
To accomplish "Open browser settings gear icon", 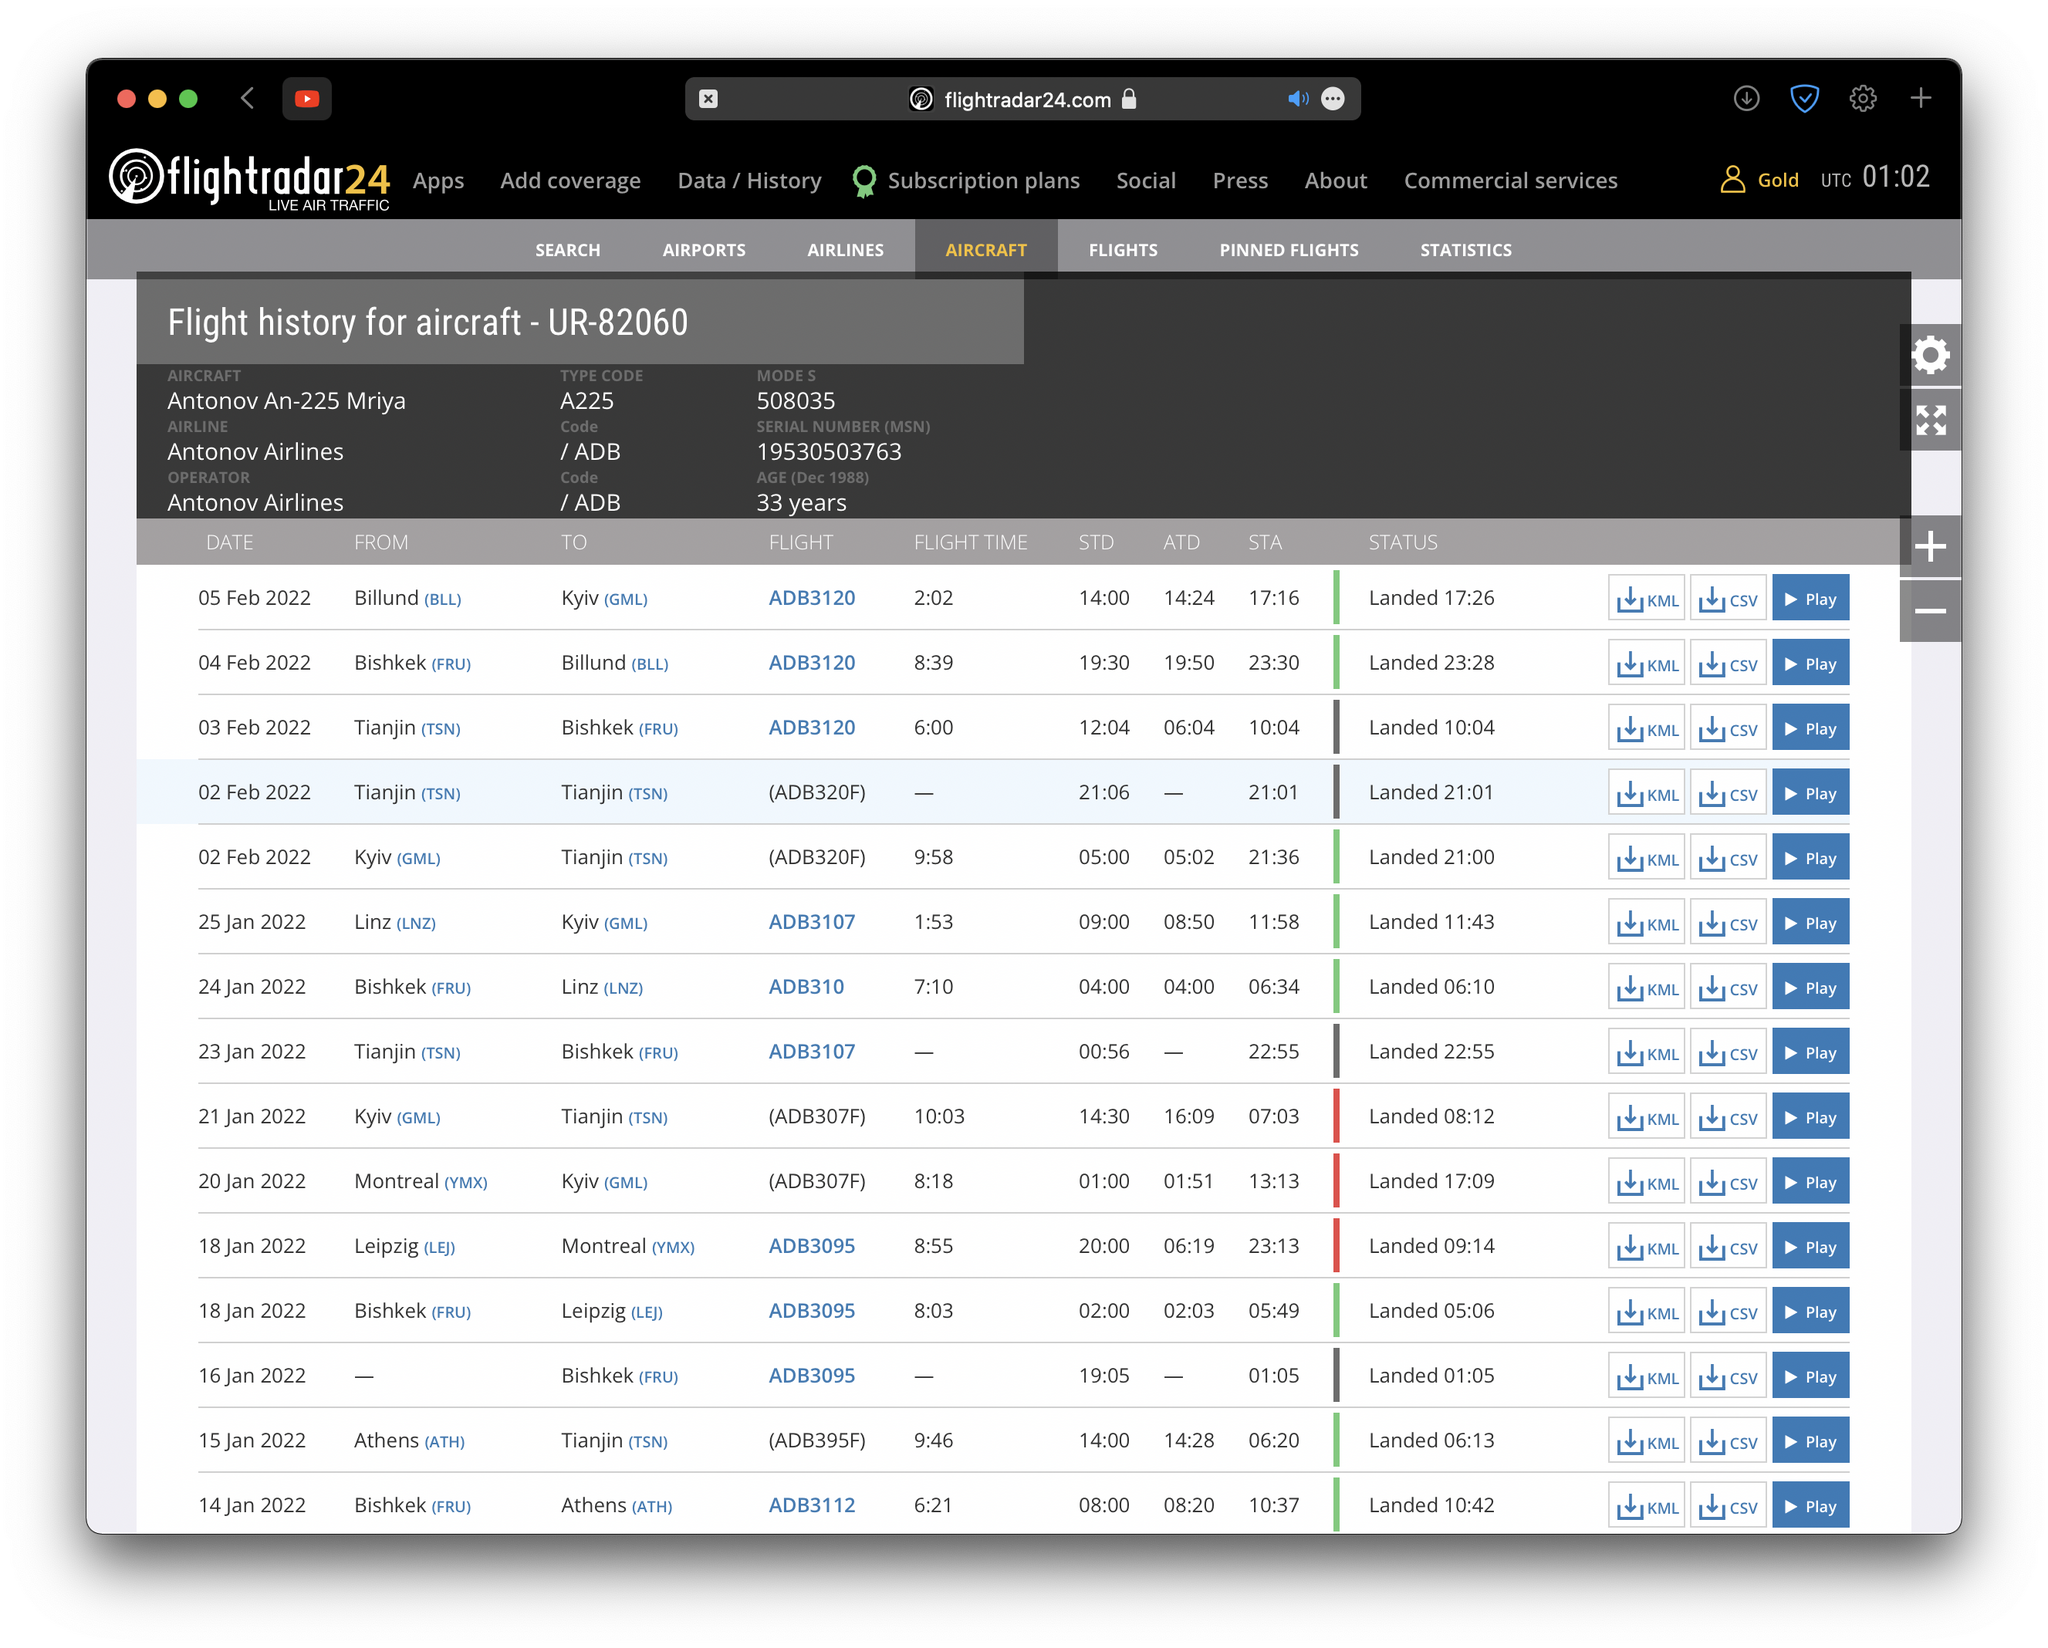I will (1862, 98).
